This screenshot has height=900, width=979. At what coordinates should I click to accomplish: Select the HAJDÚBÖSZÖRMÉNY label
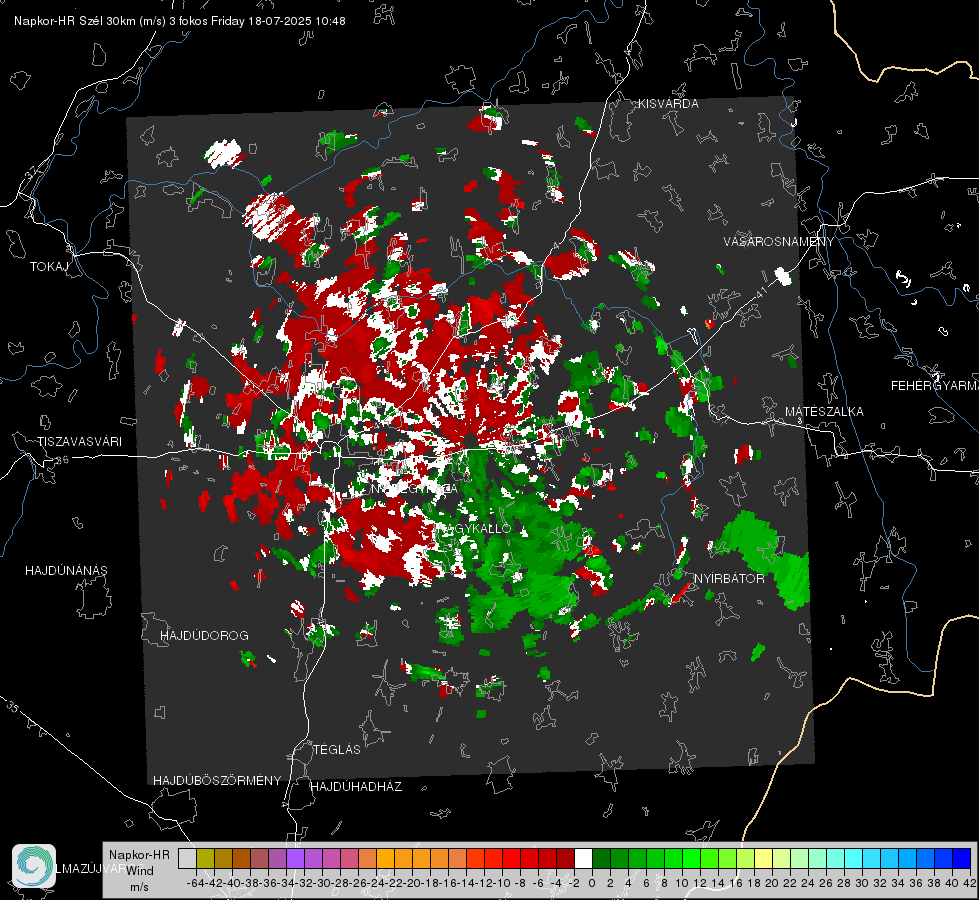pyautogui.click(x=217, y=781)
